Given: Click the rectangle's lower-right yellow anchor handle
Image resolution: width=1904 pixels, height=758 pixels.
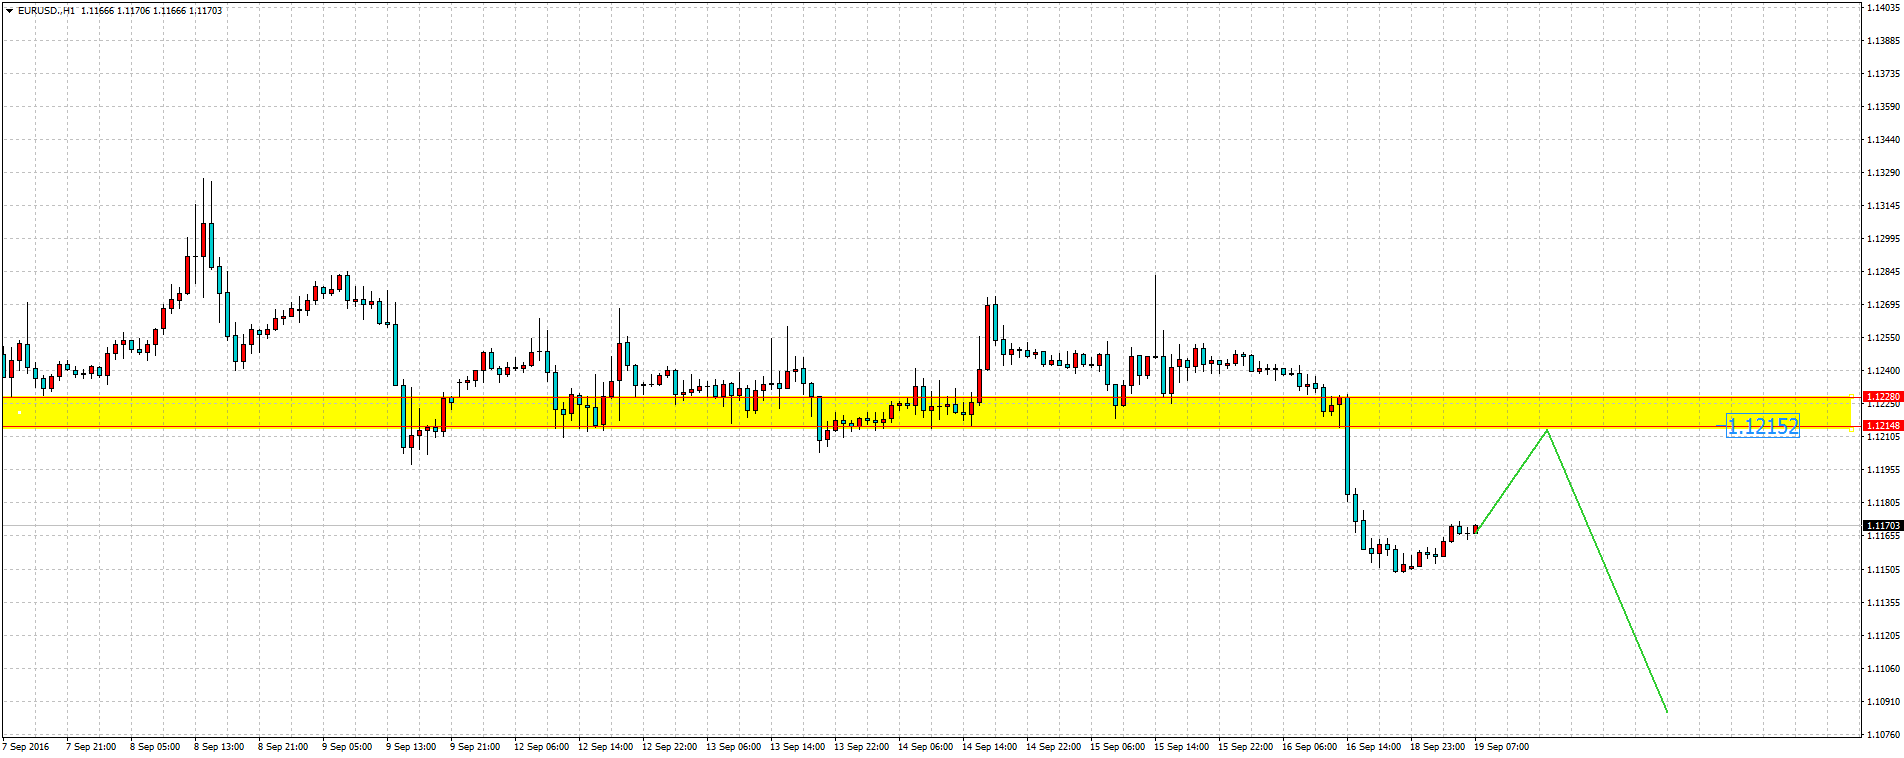Looking at the screenshot, I should tap(1851, 427).
